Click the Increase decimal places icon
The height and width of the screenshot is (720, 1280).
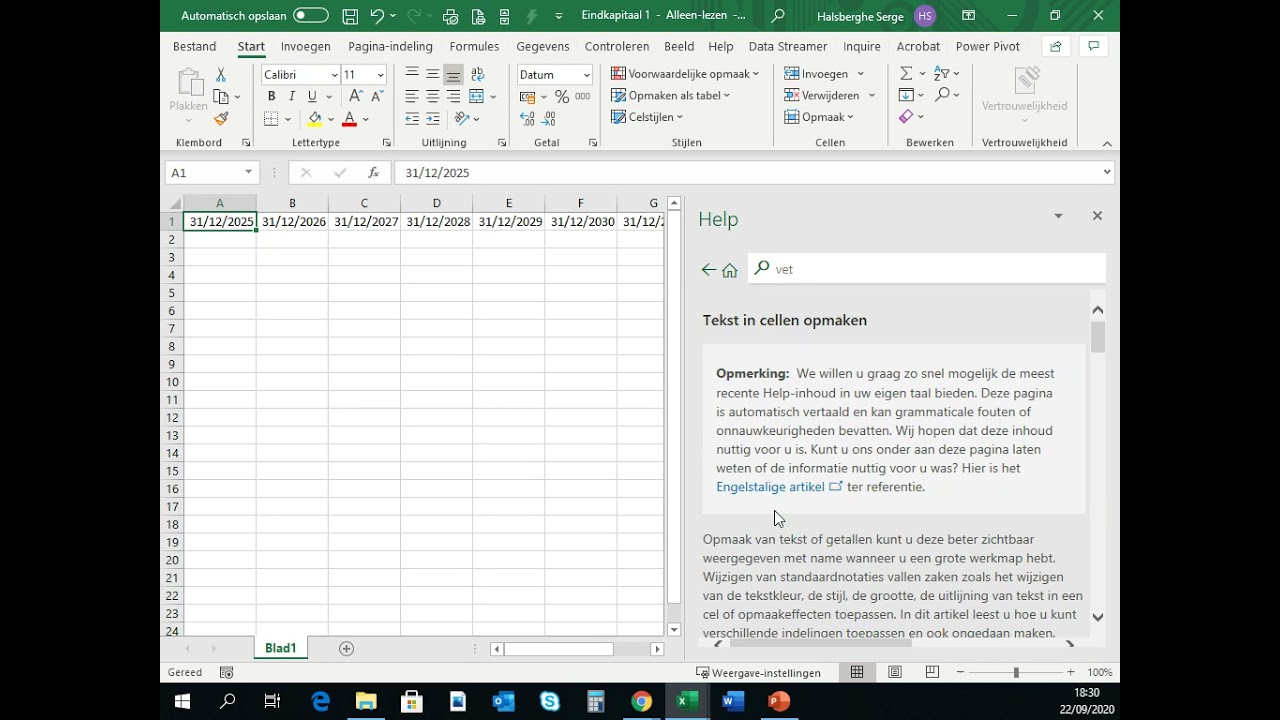(527, 118)
